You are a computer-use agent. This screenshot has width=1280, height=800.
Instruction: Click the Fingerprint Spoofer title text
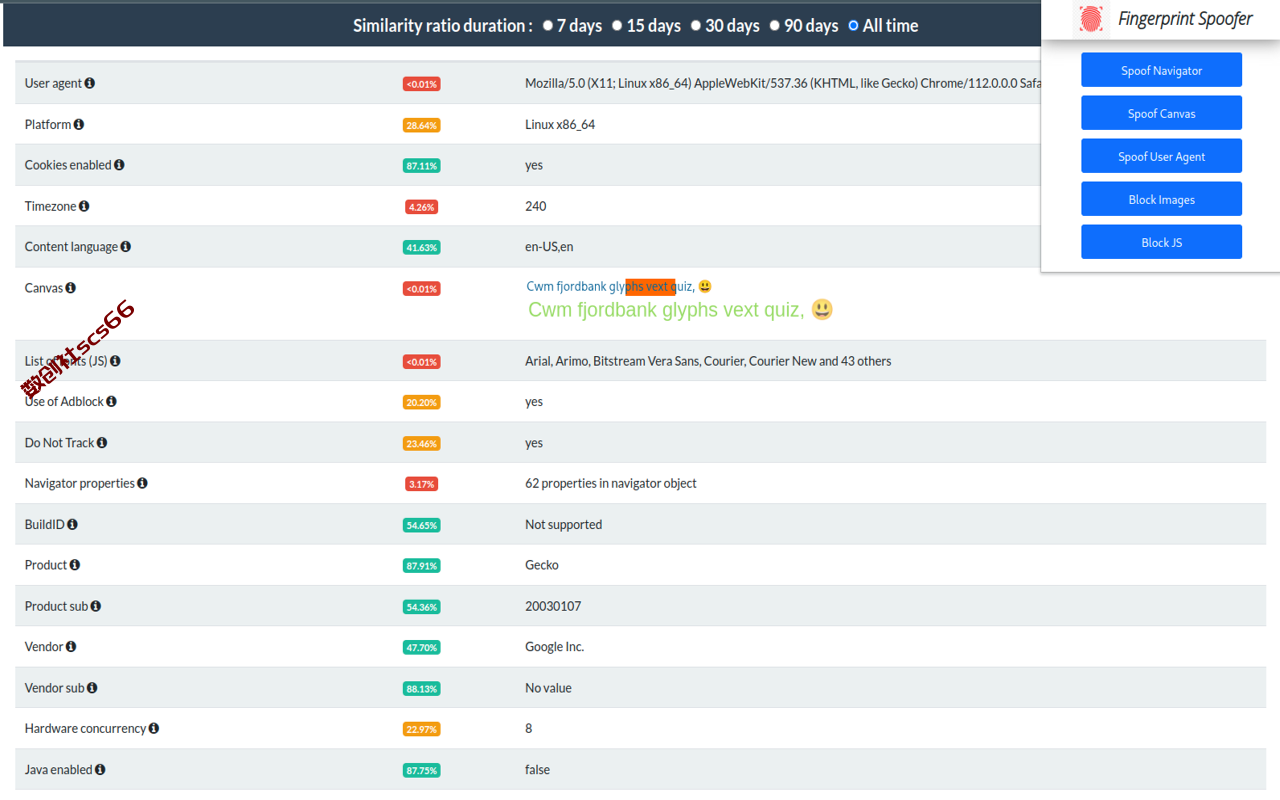tap(1185, 18)
